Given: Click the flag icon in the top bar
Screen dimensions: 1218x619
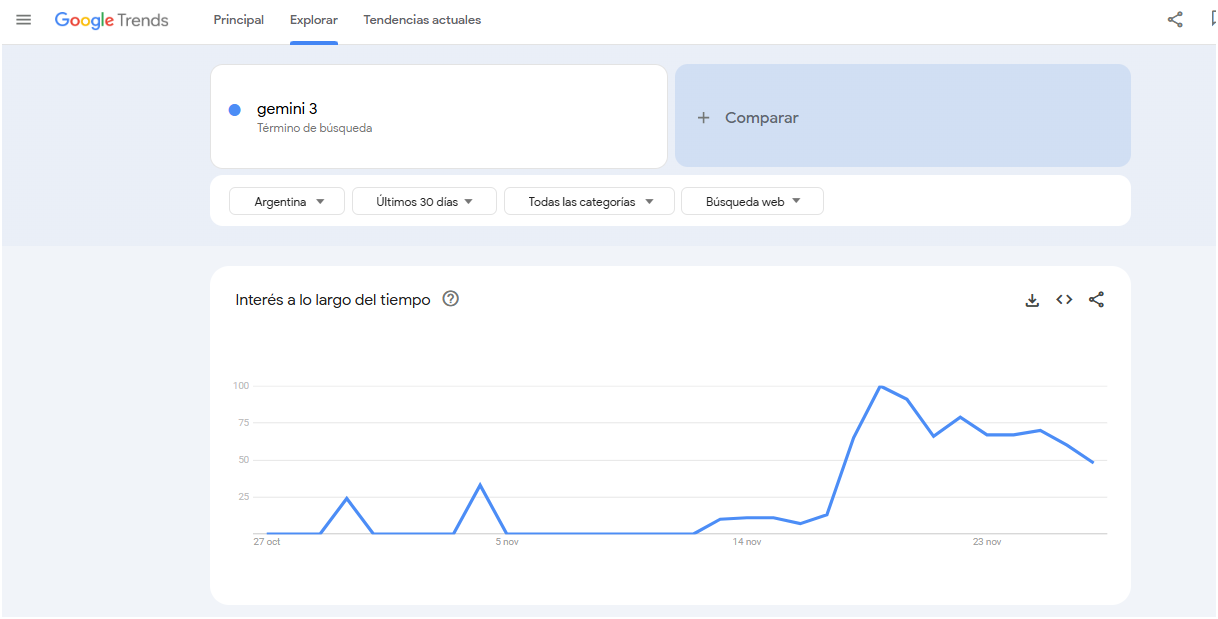Looking at the screenshot, I should click(1211, 19).
